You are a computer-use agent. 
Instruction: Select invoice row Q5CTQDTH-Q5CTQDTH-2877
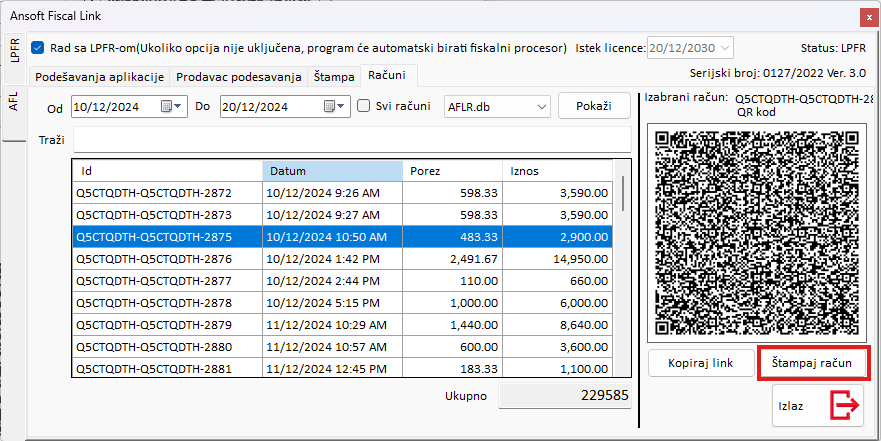343,281
